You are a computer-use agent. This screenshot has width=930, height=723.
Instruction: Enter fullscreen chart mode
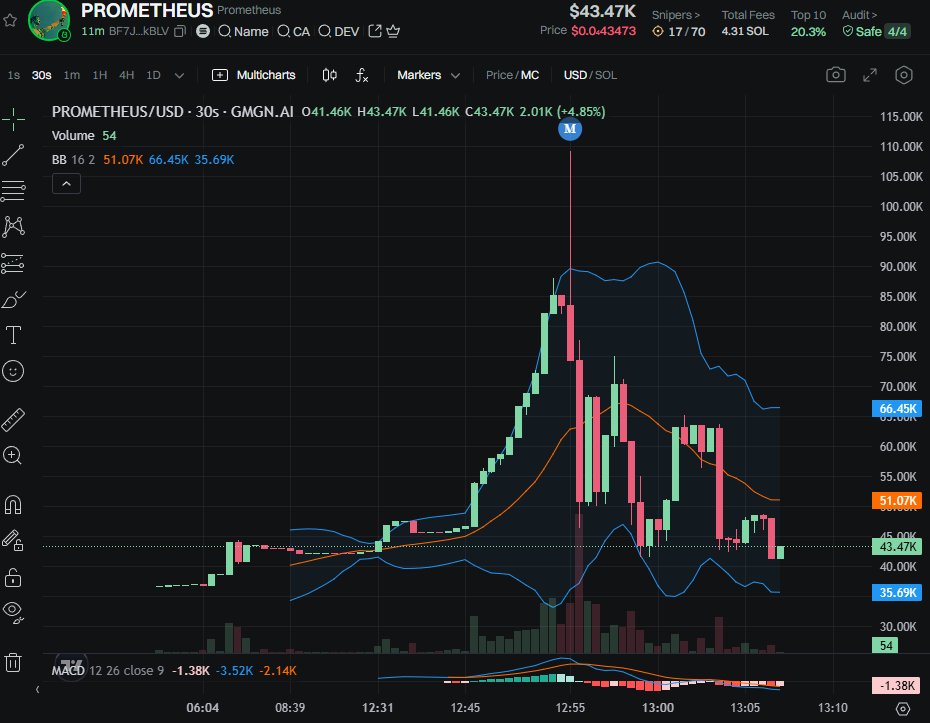[870, 75]
